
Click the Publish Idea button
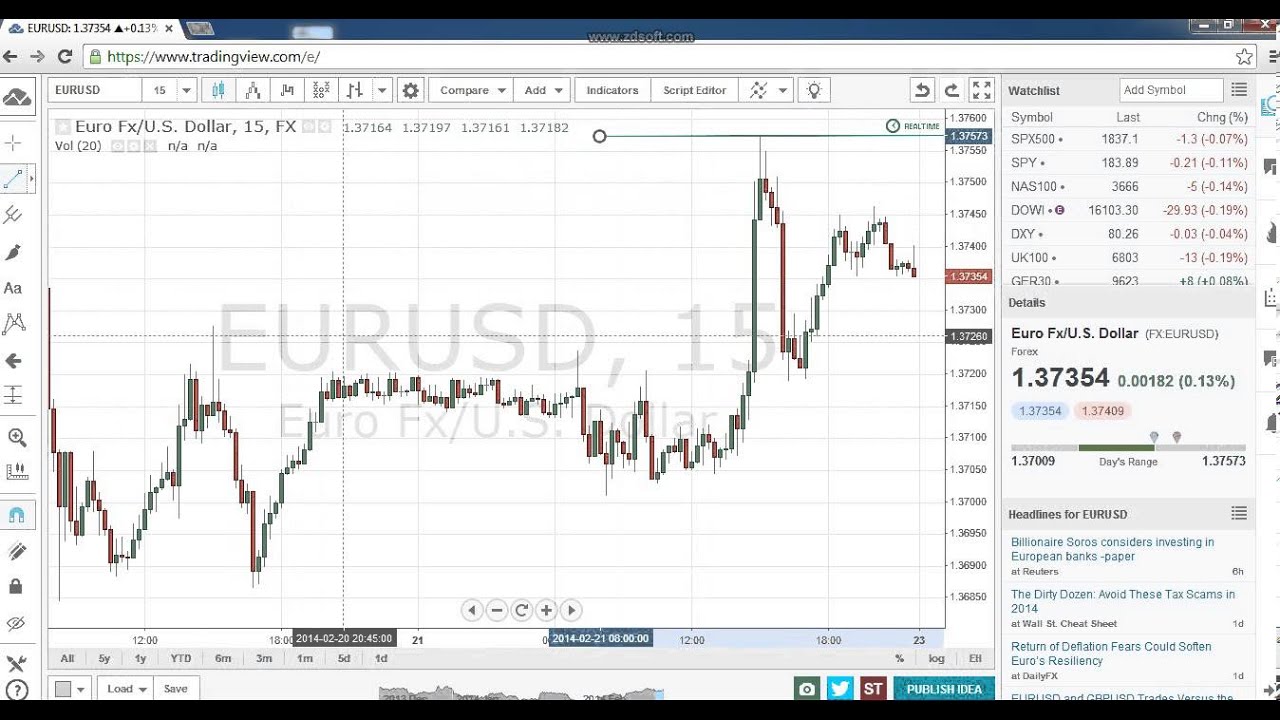coord(944,689)
